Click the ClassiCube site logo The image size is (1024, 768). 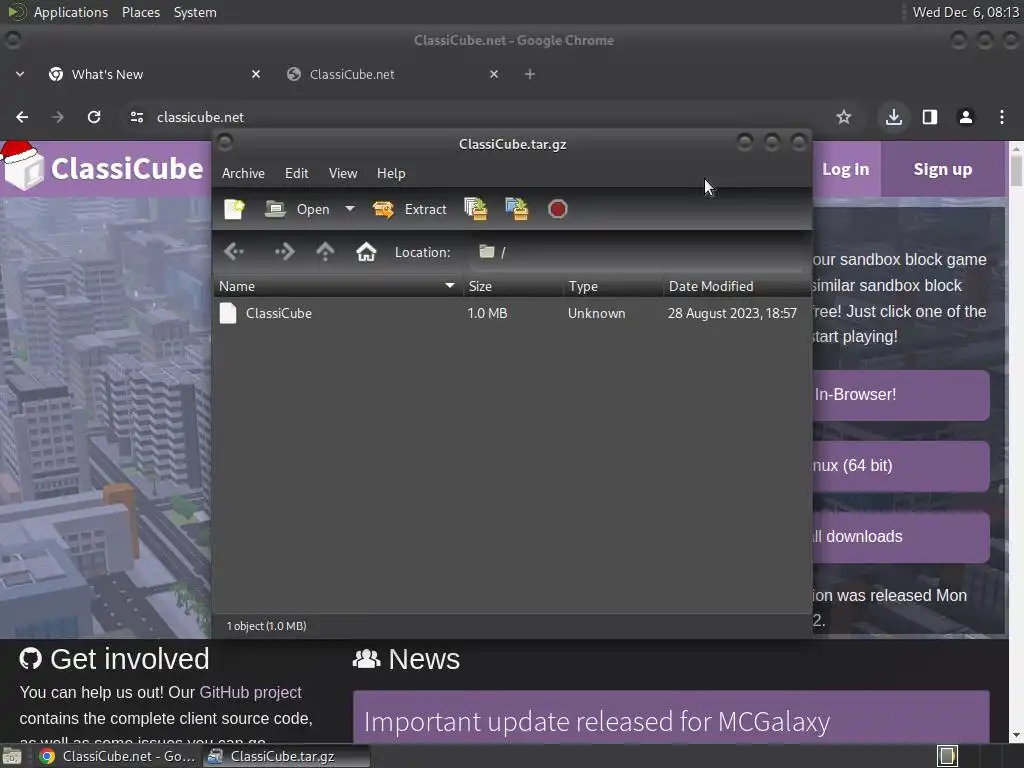click(x=104, y=168)
